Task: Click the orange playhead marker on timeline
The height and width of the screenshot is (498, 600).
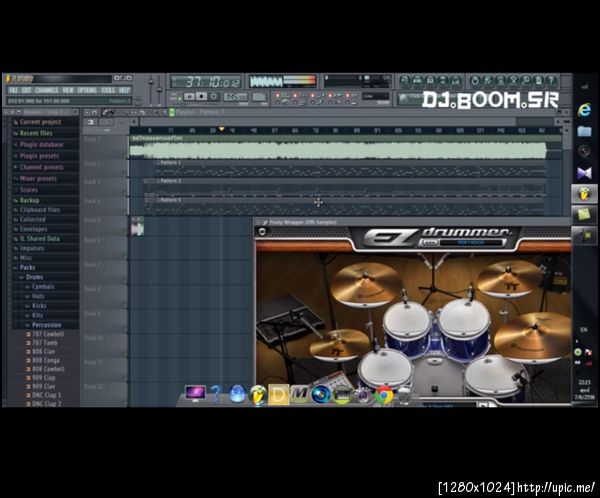Action: click(221, 129)
